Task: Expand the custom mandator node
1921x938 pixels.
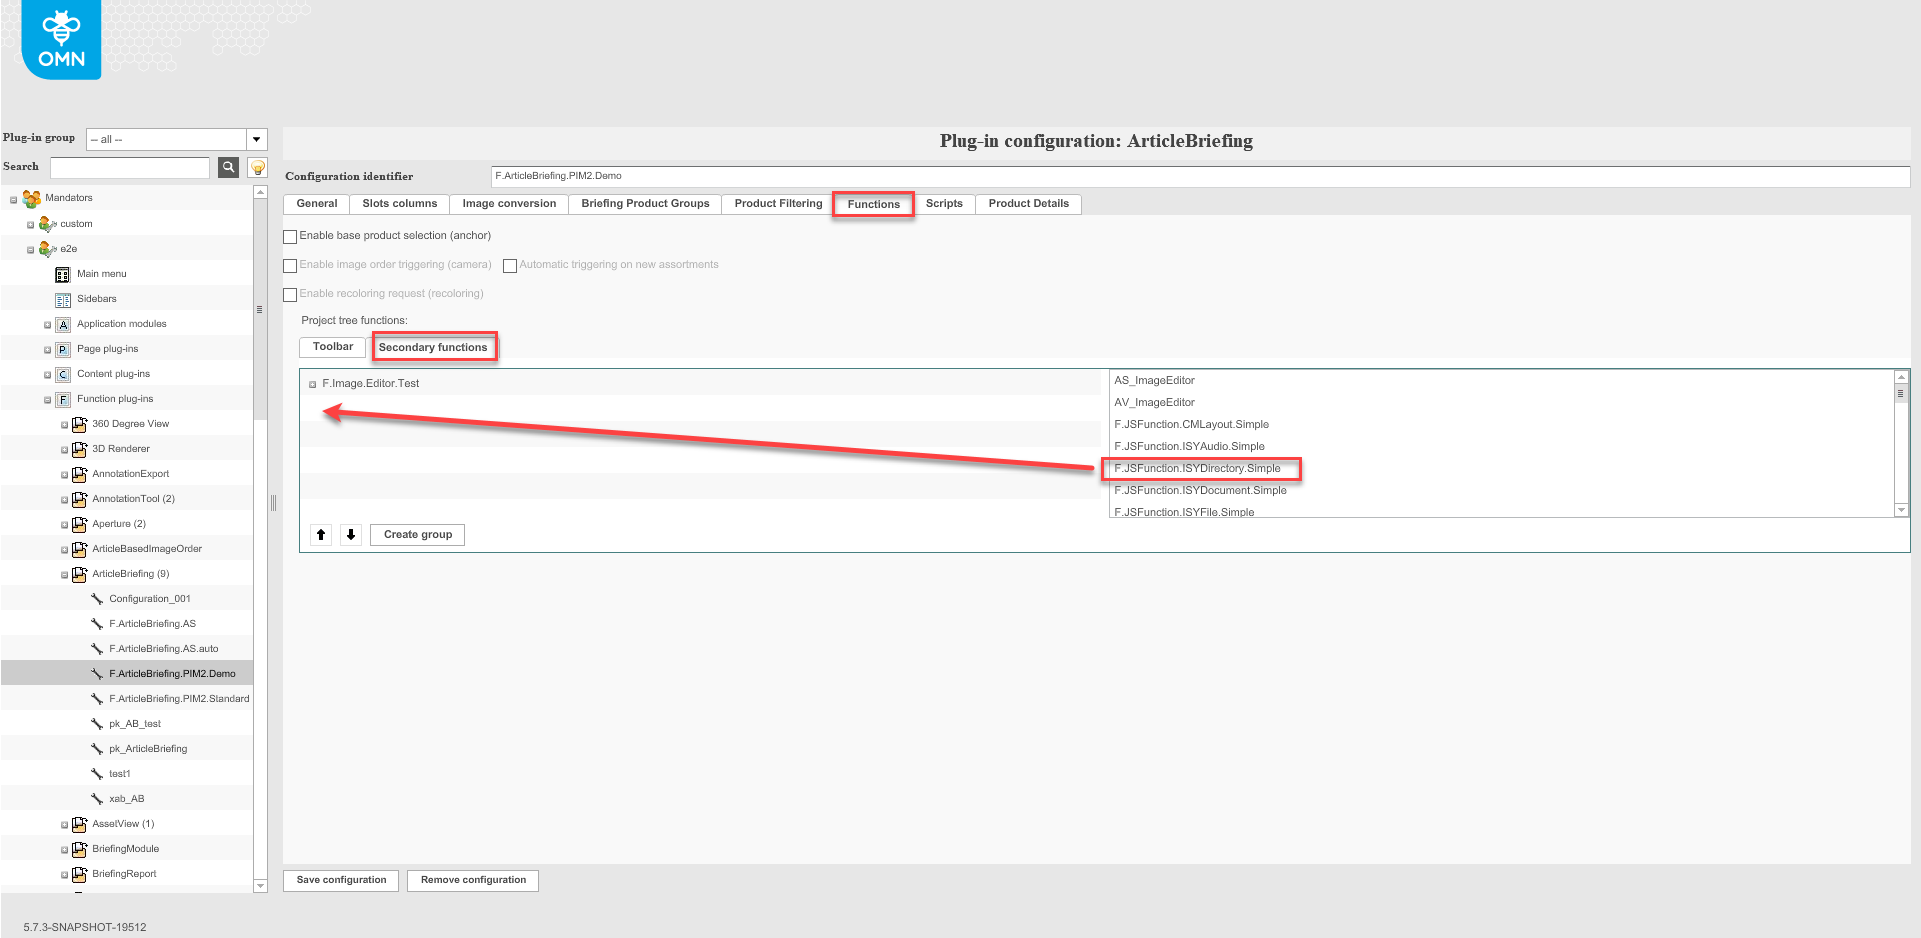Action: point(30,223)
